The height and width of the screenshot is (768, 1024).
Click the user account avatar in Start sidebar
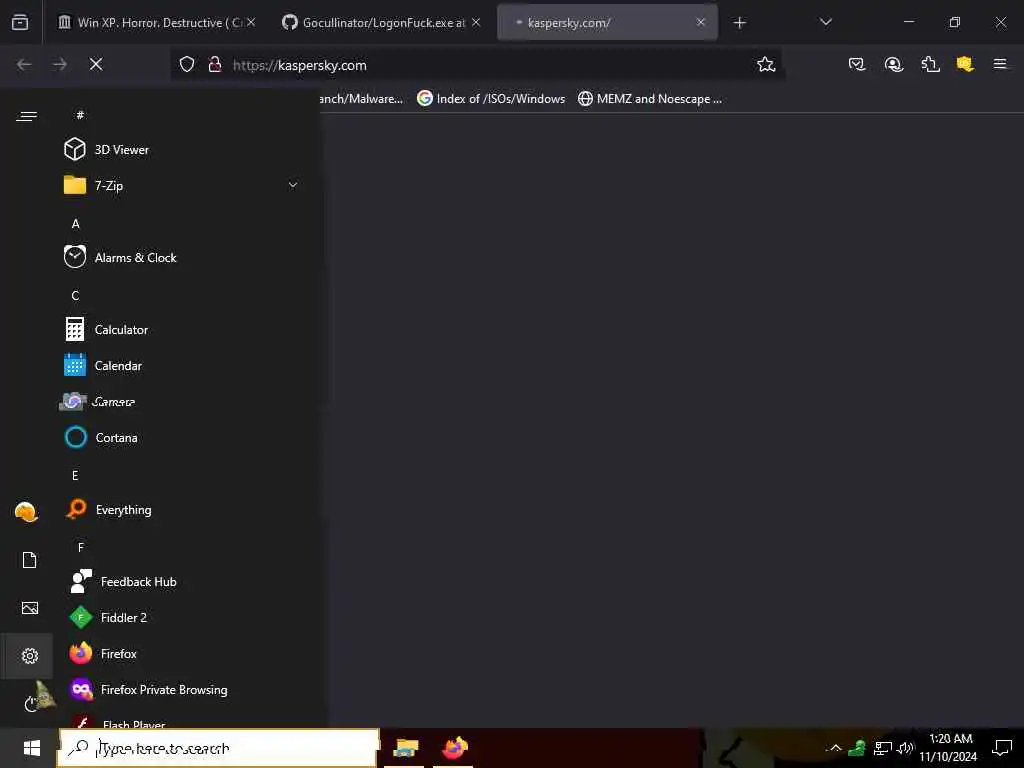click(x=26, y=512)
